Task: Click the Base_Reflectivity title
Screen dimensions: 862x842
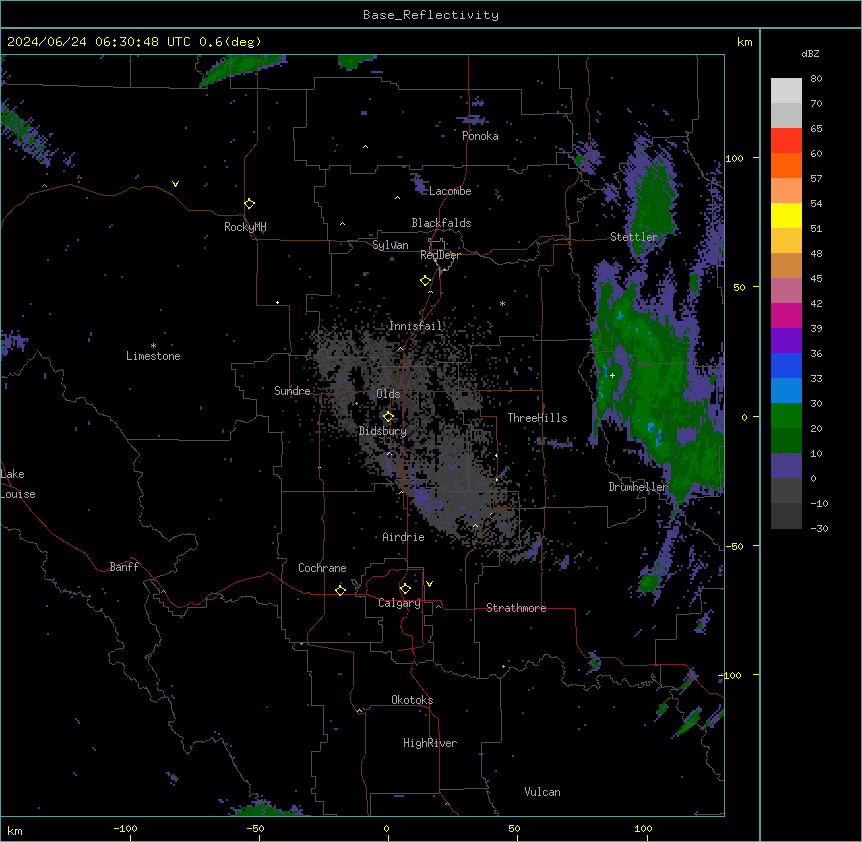Action: click(431, 15)
